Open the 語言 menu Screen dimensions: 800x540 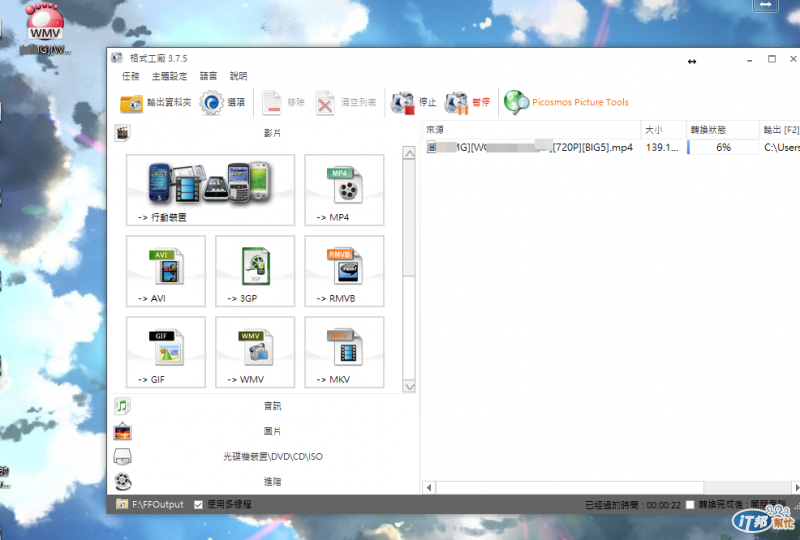[208, 76]
